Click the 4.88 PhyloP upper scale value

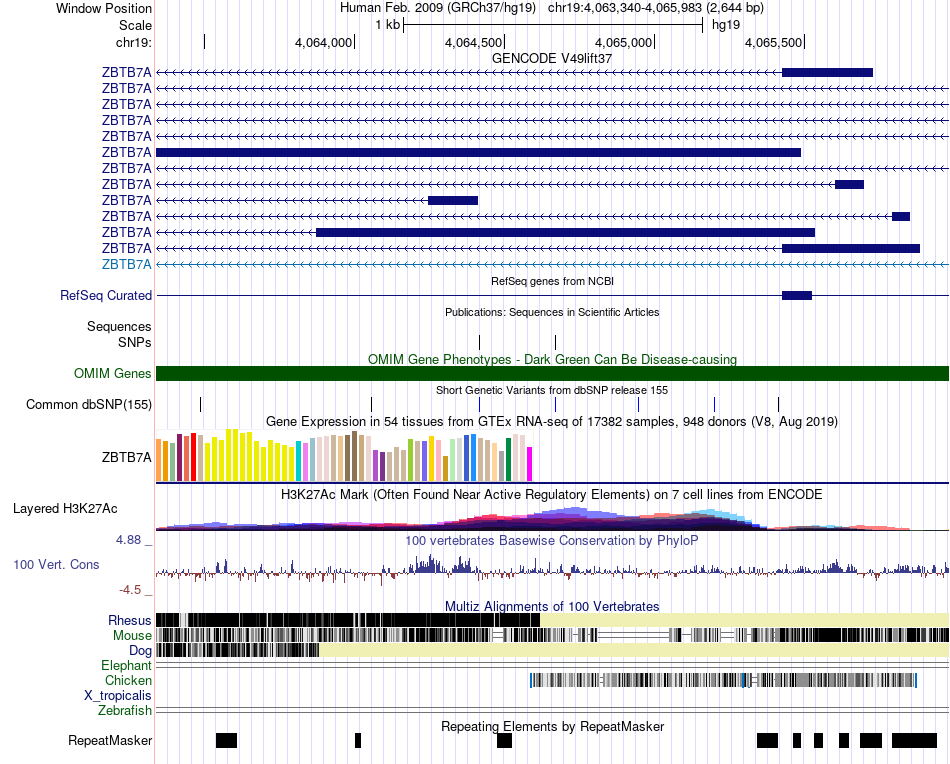(129, 539)
